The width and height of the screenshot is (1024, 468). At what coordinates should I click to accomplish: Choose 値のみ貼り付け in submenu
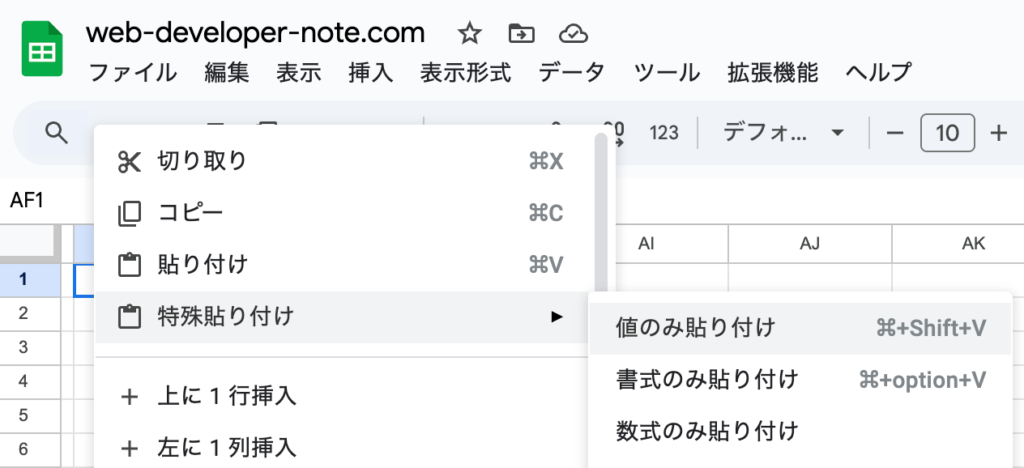click(695, 327)
